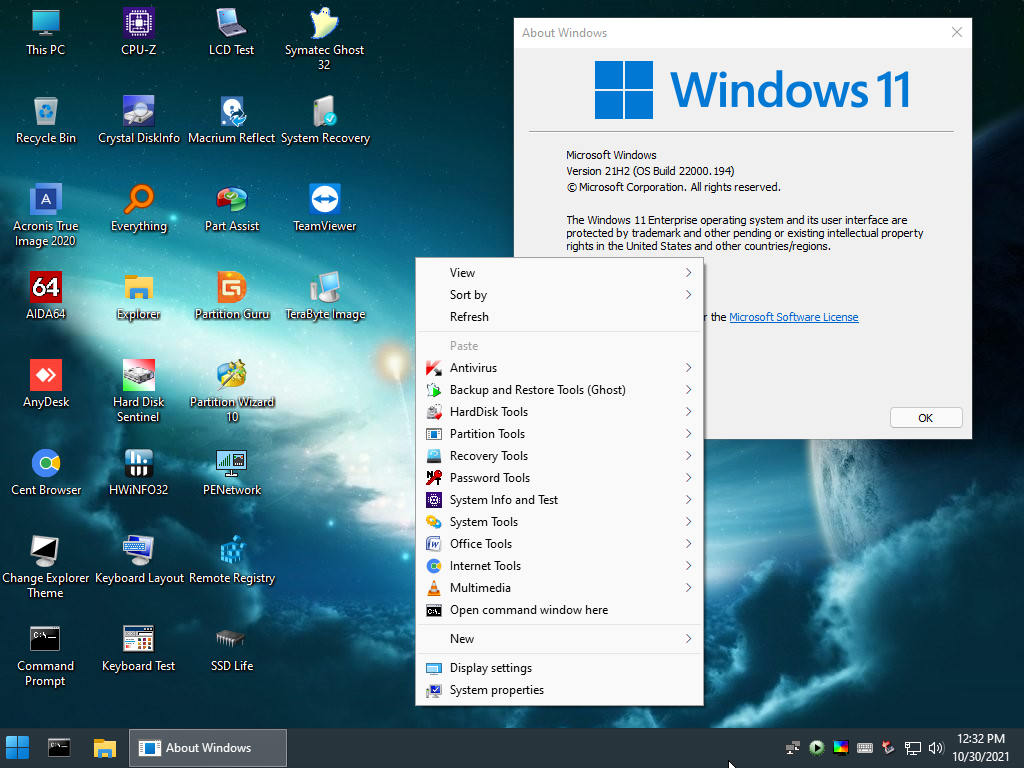
Task: Select the PENetwork desktop icon
Action: (231, 472)
